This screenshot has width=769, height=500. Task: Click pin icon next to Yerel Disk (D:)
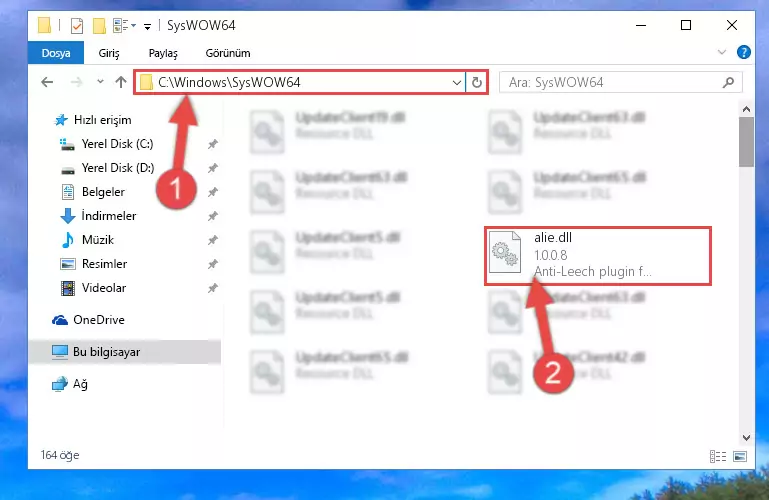[212, 168]
